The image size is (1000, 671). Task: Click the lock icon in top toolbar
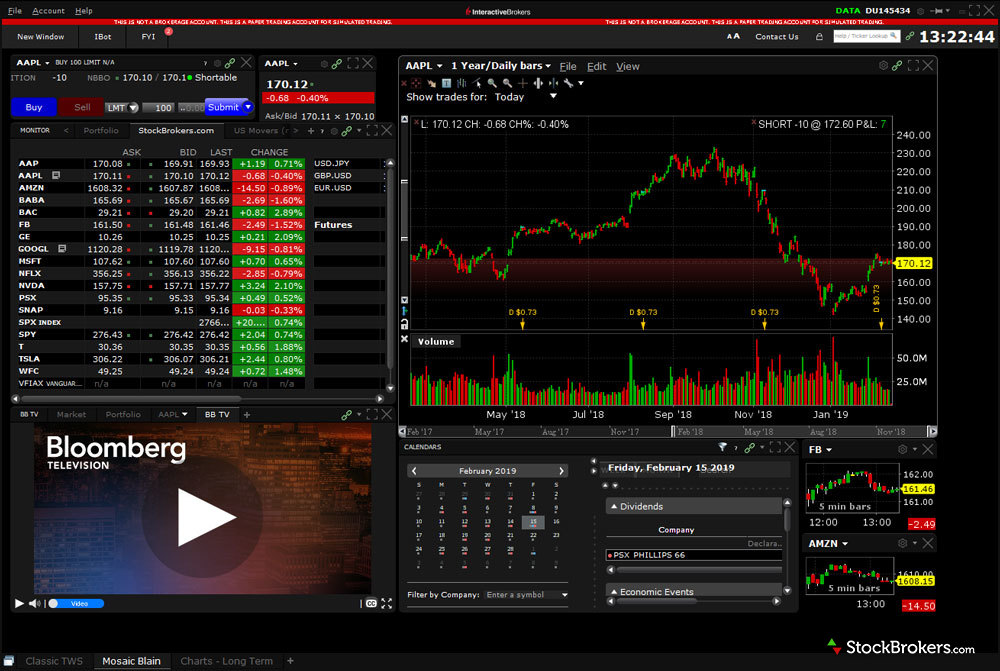[x=819, y=36]
